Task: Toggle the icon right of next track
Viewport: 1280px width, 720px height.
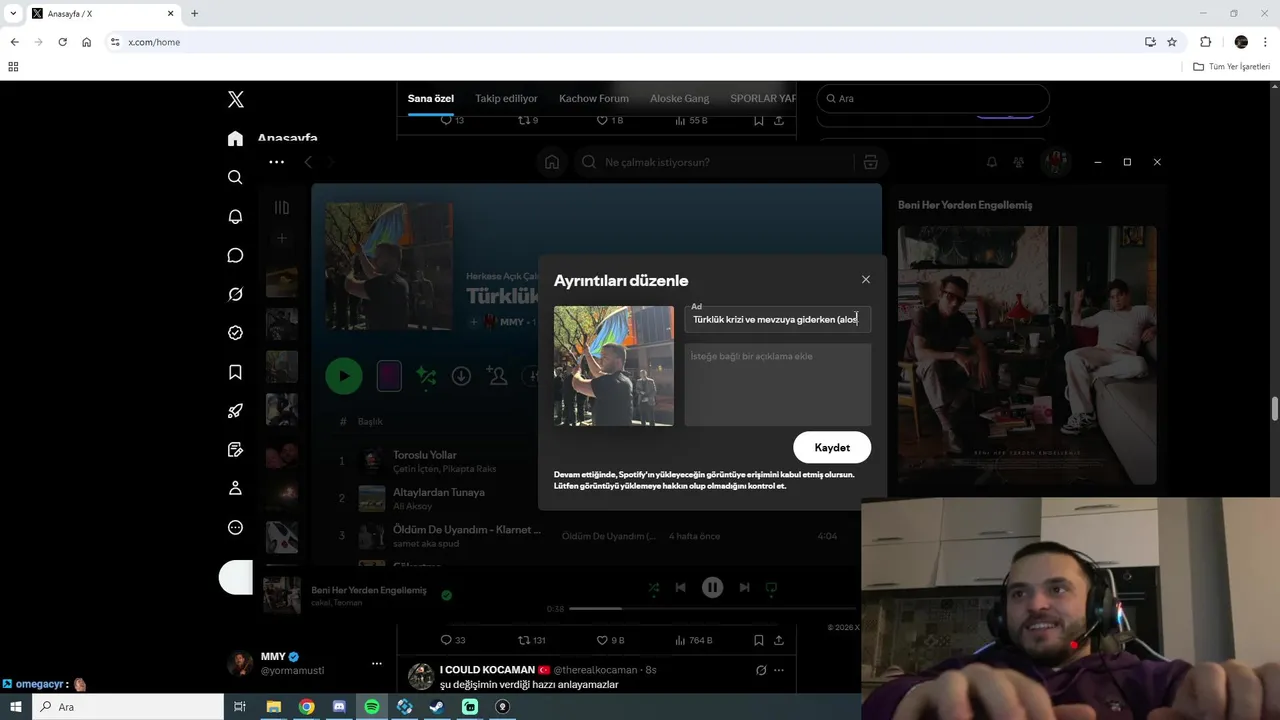Action: 771,588
